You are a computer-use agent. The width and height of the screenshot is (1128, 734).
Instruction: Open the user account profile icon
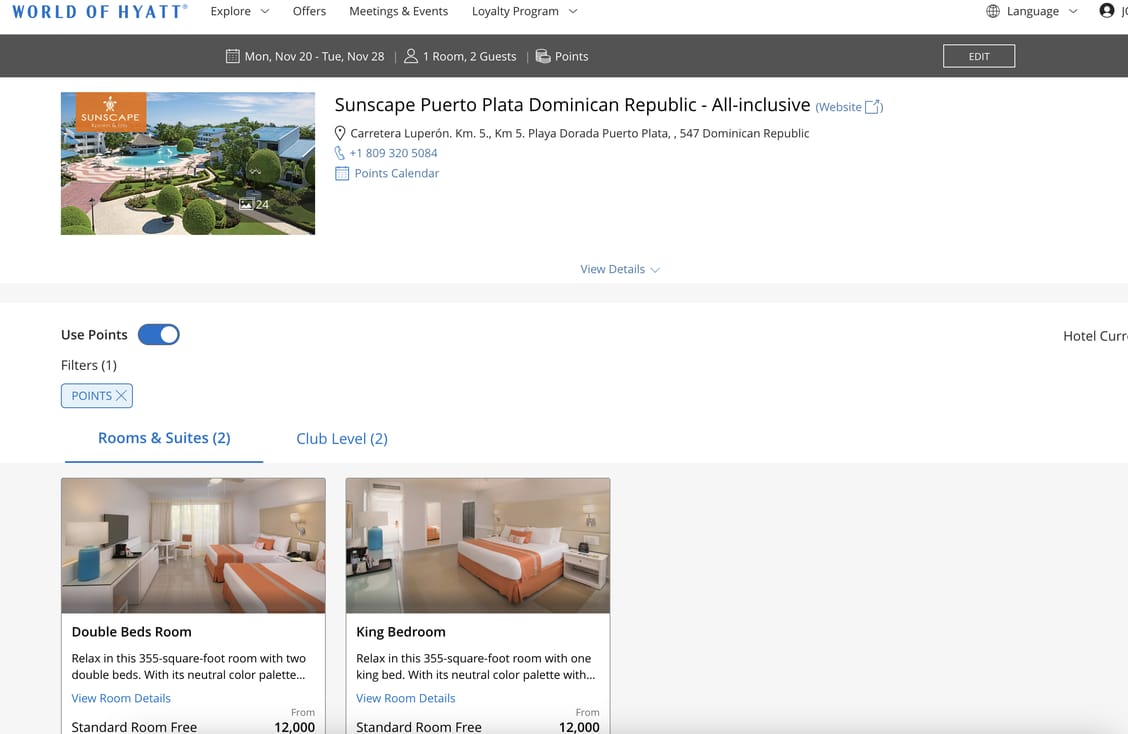tap(1106, 11)
